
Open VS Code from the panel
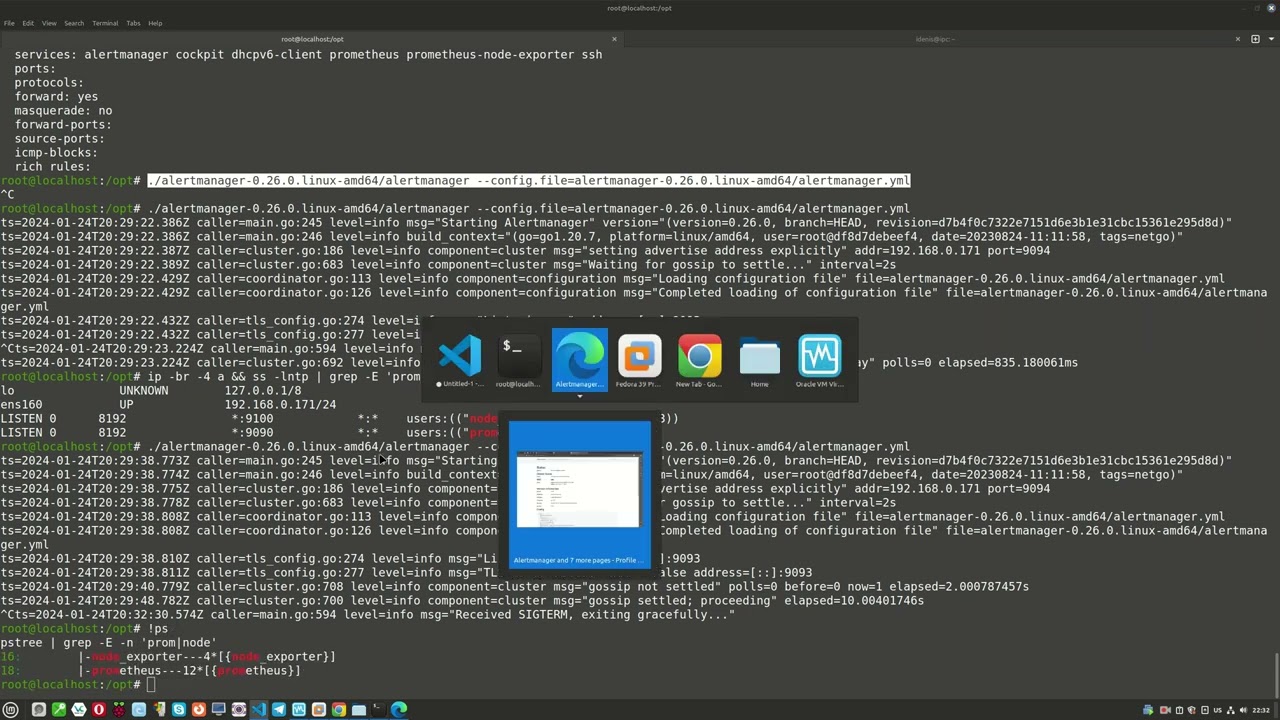pos(259,710)
